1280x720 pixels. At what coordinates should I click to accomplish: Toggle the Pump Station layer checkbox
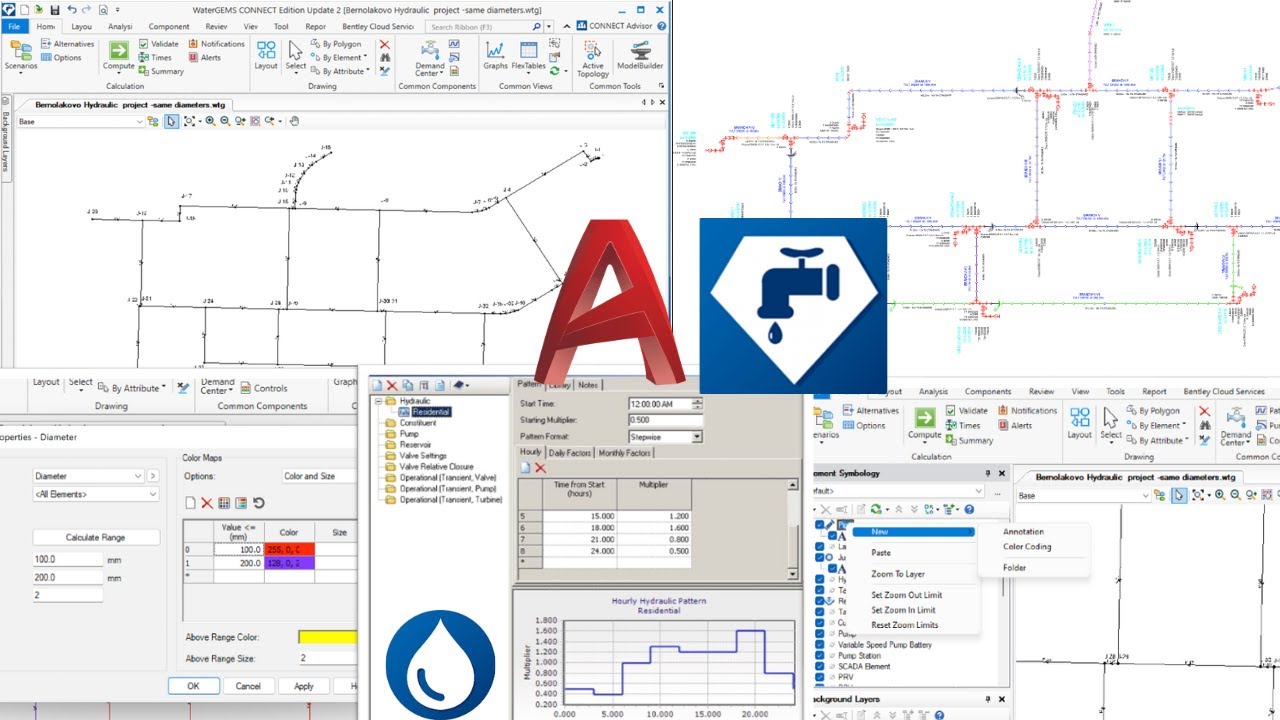click(x=820, y=656)
